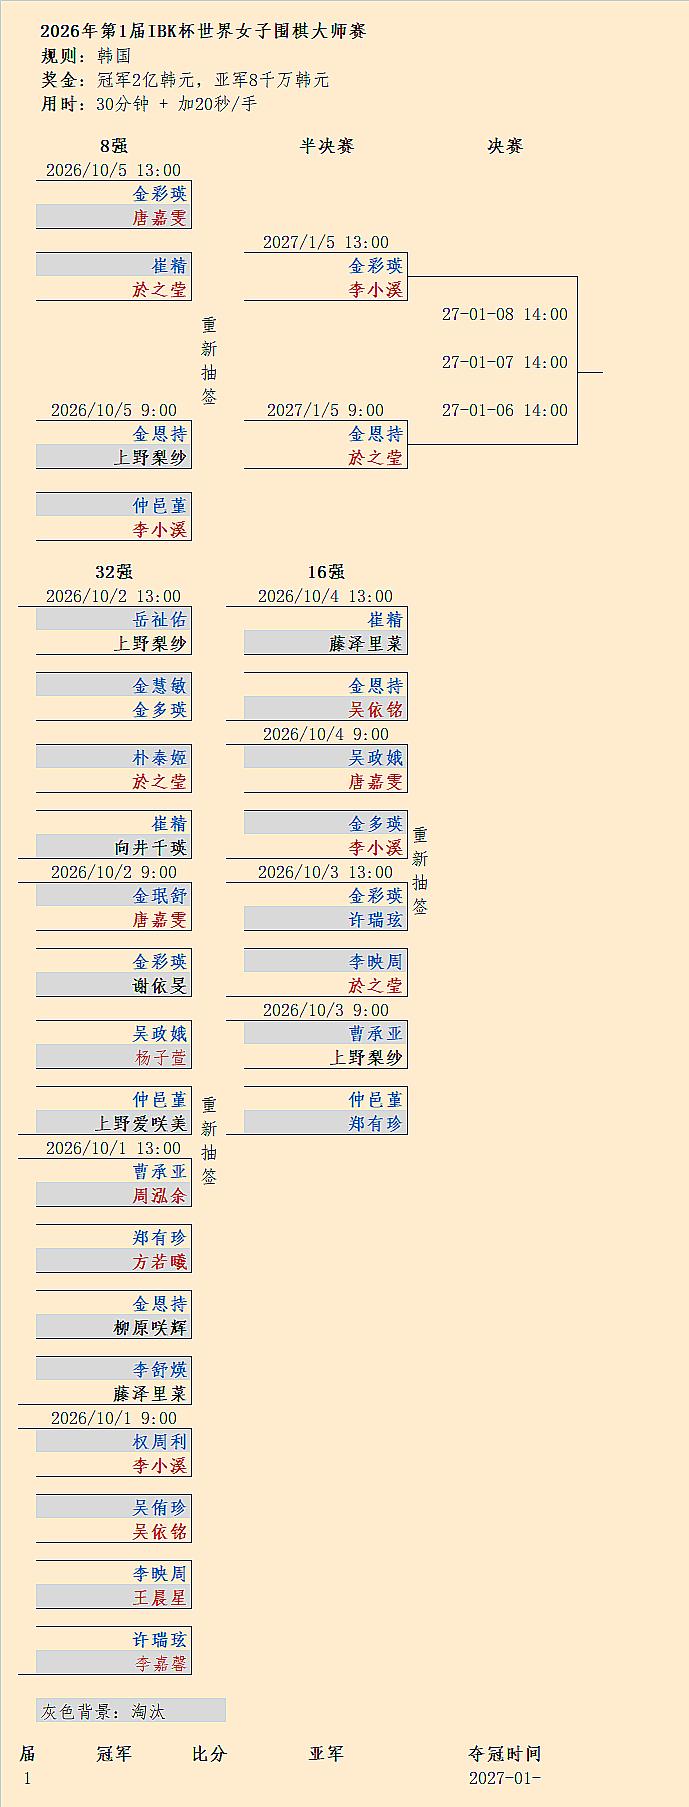Image resolution: width=689 pixels, height=1807 pixels.
Task: Click player 上野爱咲美
Action: (141, 1124)
